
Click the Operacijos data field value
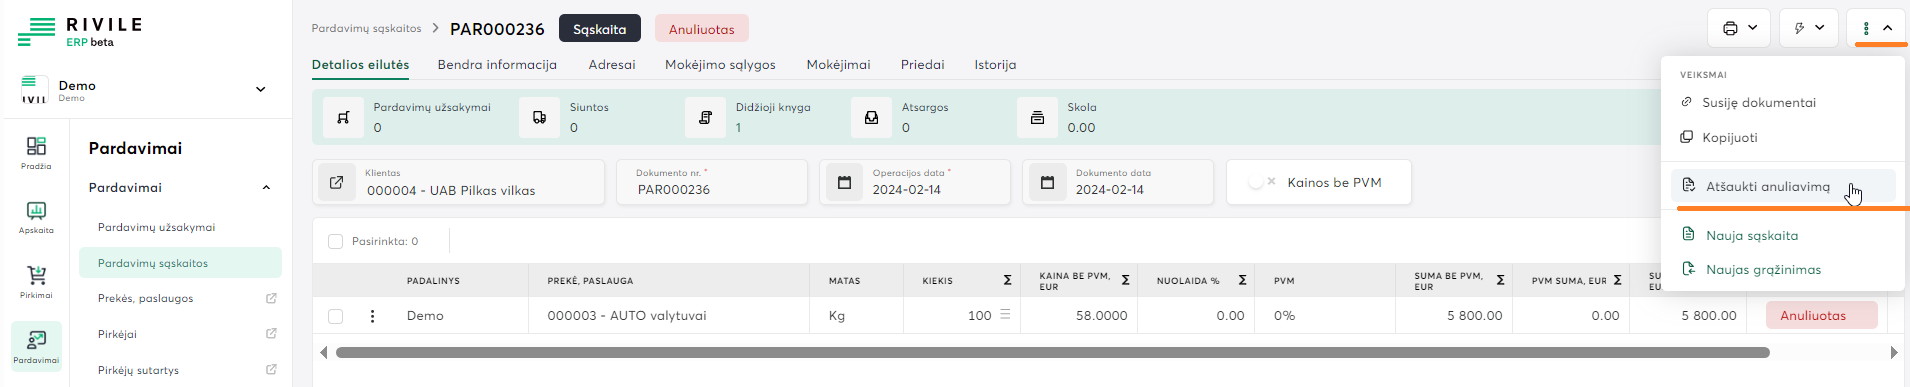point(907,190)
